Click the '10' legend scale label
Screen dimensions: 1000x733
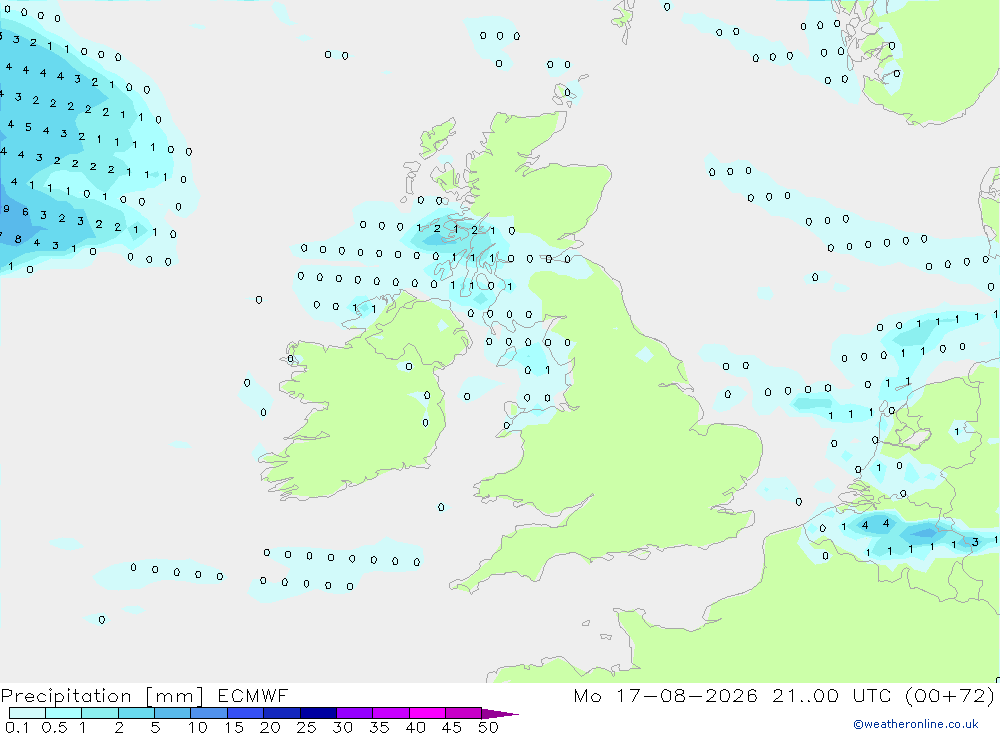tap(198, 727)
